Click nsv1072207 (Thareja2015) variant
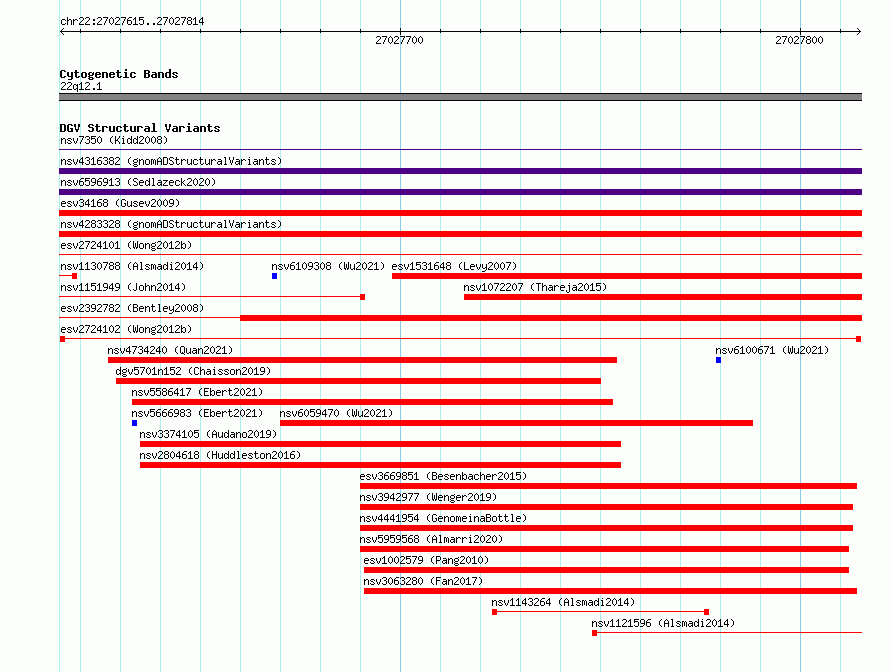The image size is (890, 672). 663,297
